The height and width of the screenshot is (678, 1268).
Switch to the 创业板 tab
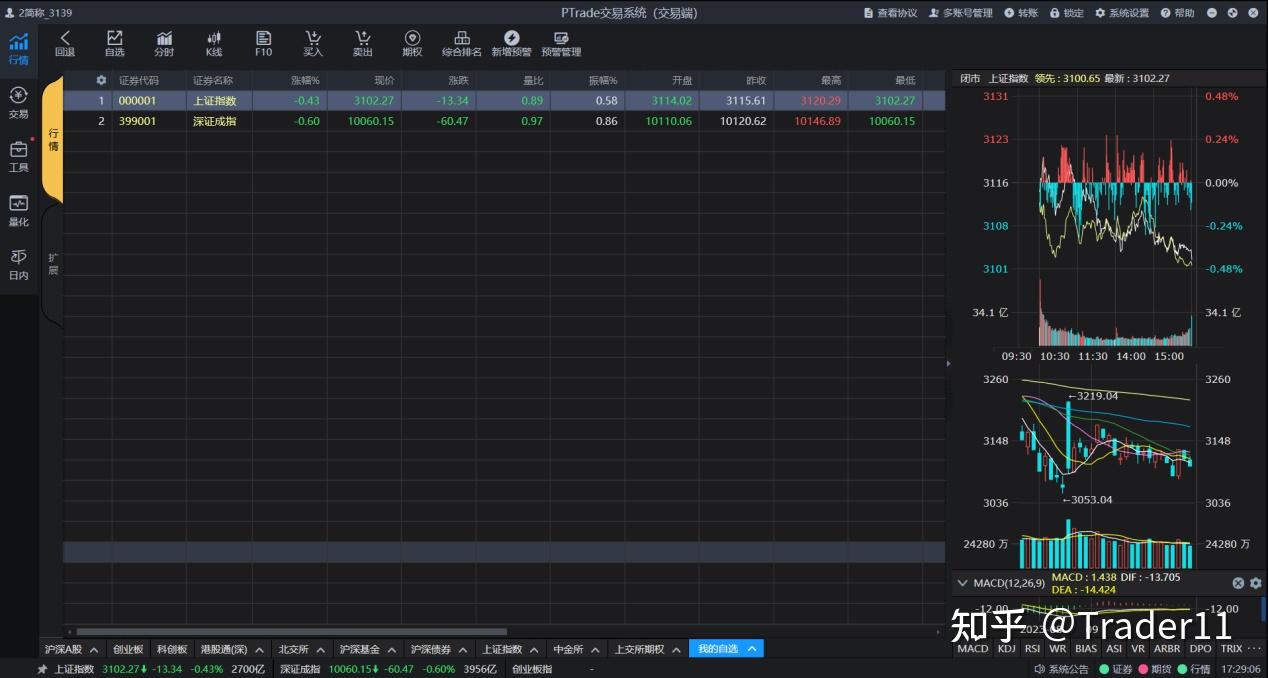click(127, 648)
